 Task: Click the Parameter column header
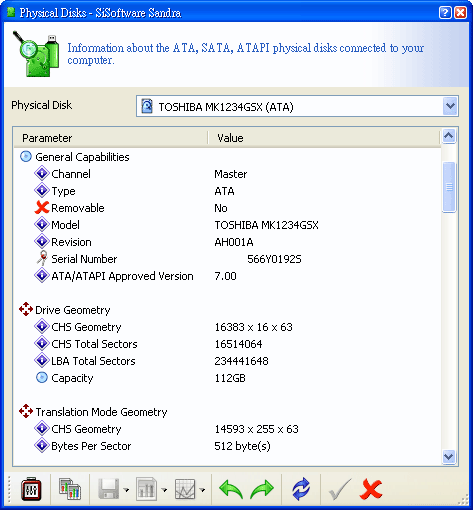pos(110,138)
